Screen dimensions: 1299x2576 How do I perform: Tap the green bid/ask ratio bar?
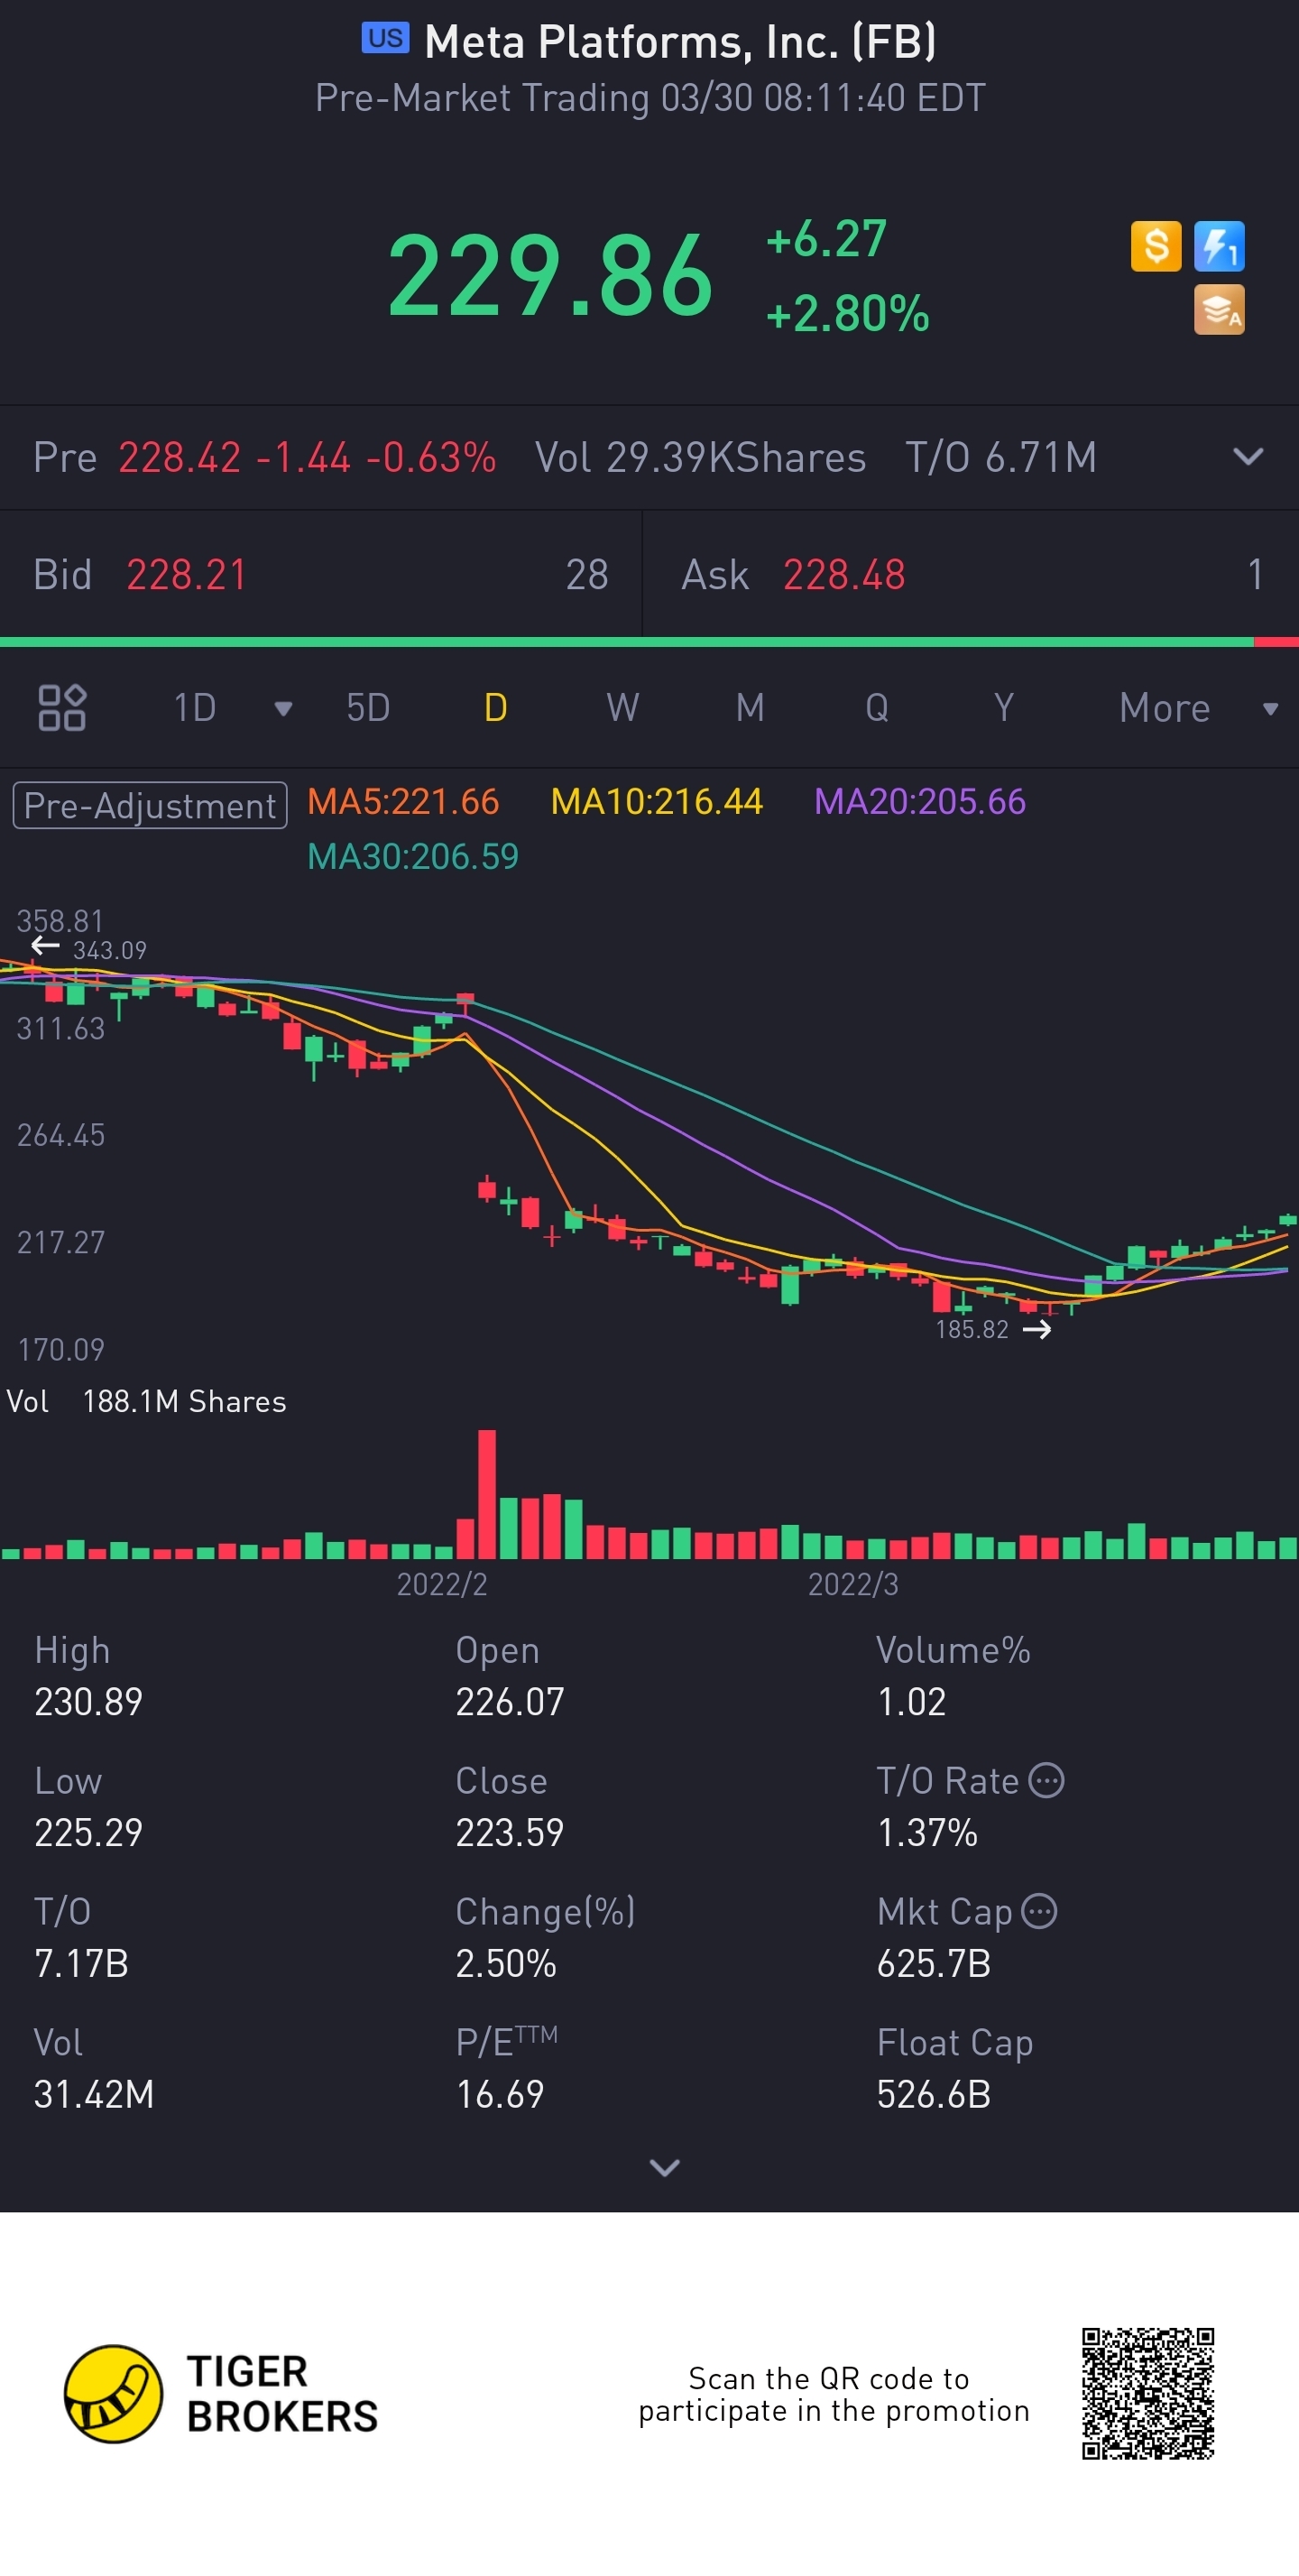pos(627,642)
